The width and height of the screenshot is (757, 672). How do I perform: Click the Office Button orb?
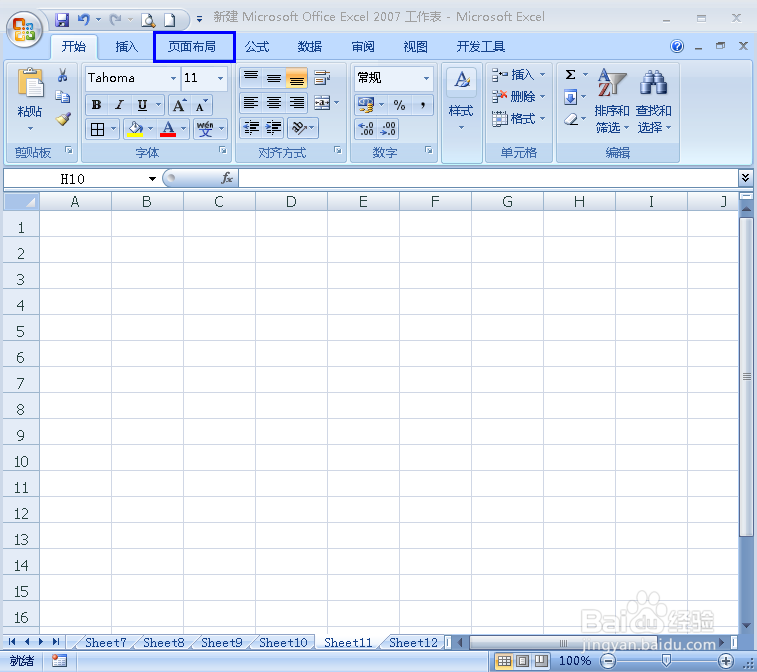pos(25,30)
